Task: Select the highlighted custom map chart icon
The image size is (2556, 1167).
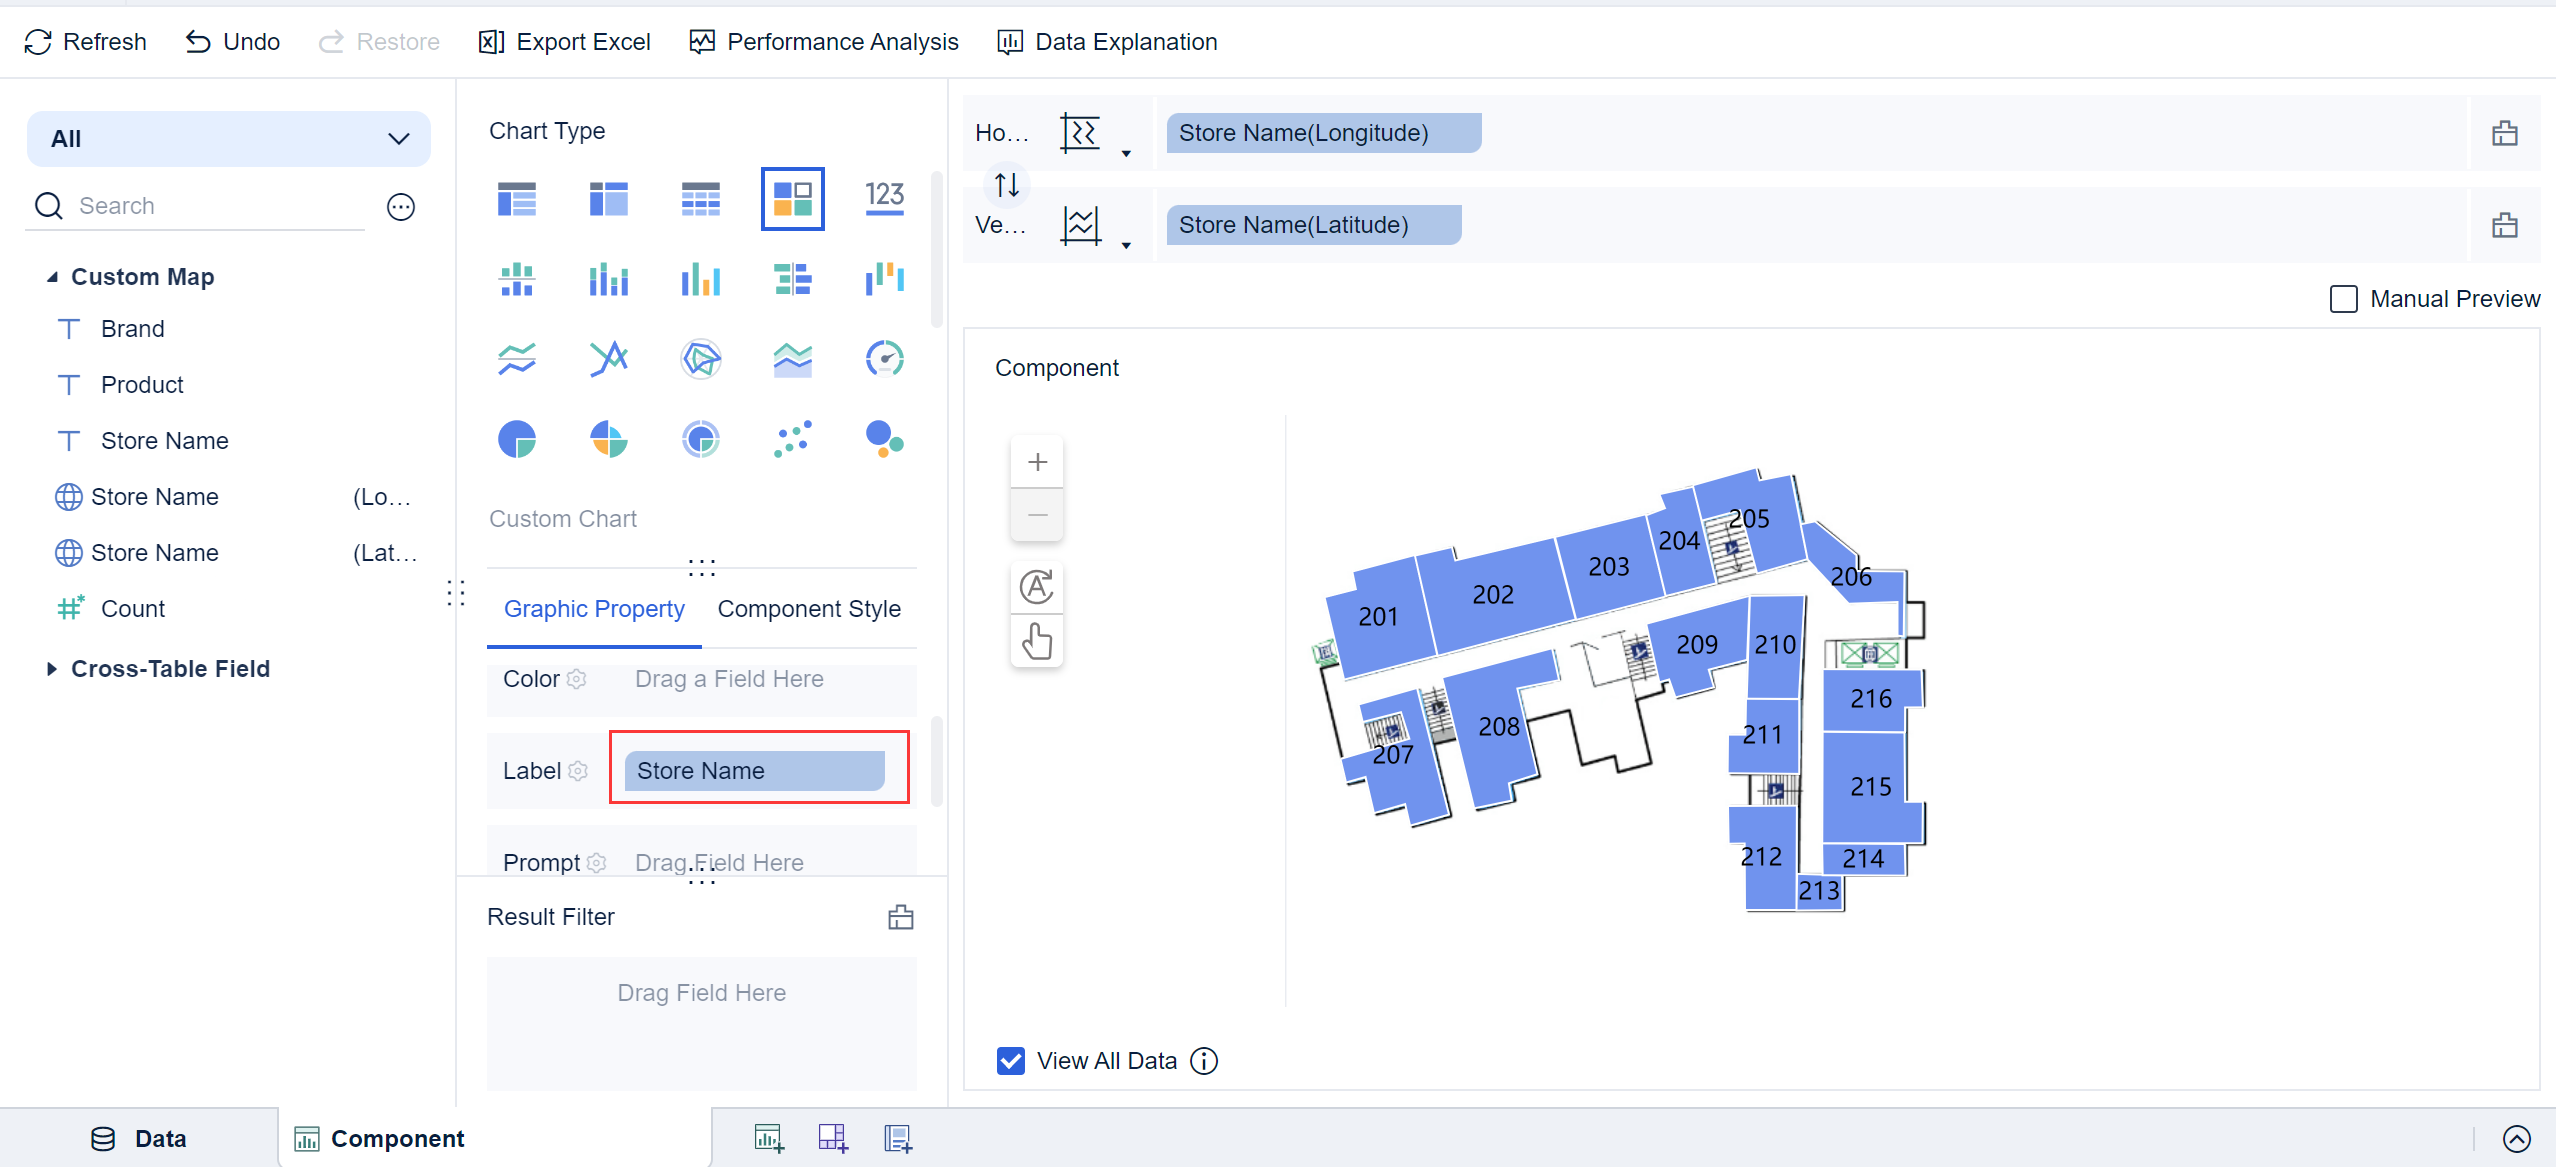Action: coord(793,198)
